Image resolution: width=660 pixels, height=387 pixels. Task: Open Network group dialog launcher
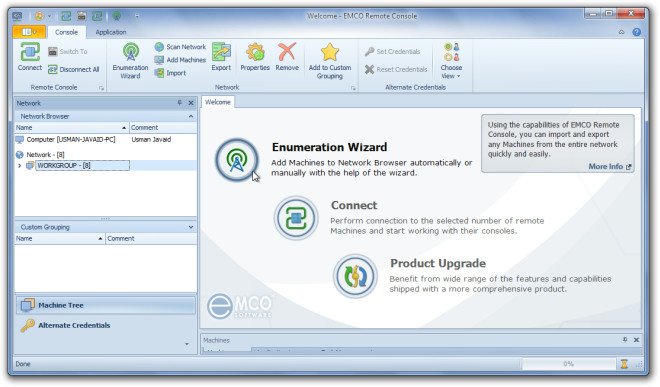pos(353,88)
